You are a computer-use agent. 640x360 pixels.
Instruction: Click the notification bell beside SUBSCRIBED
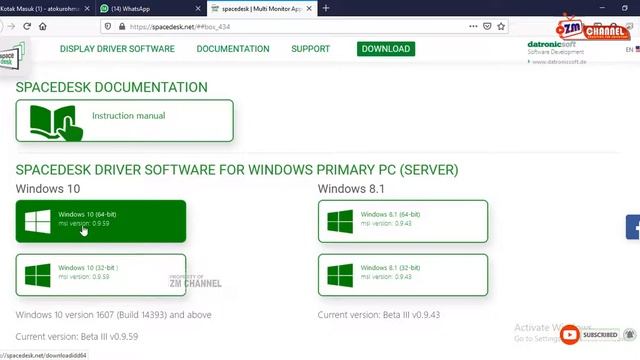(630, 335)
